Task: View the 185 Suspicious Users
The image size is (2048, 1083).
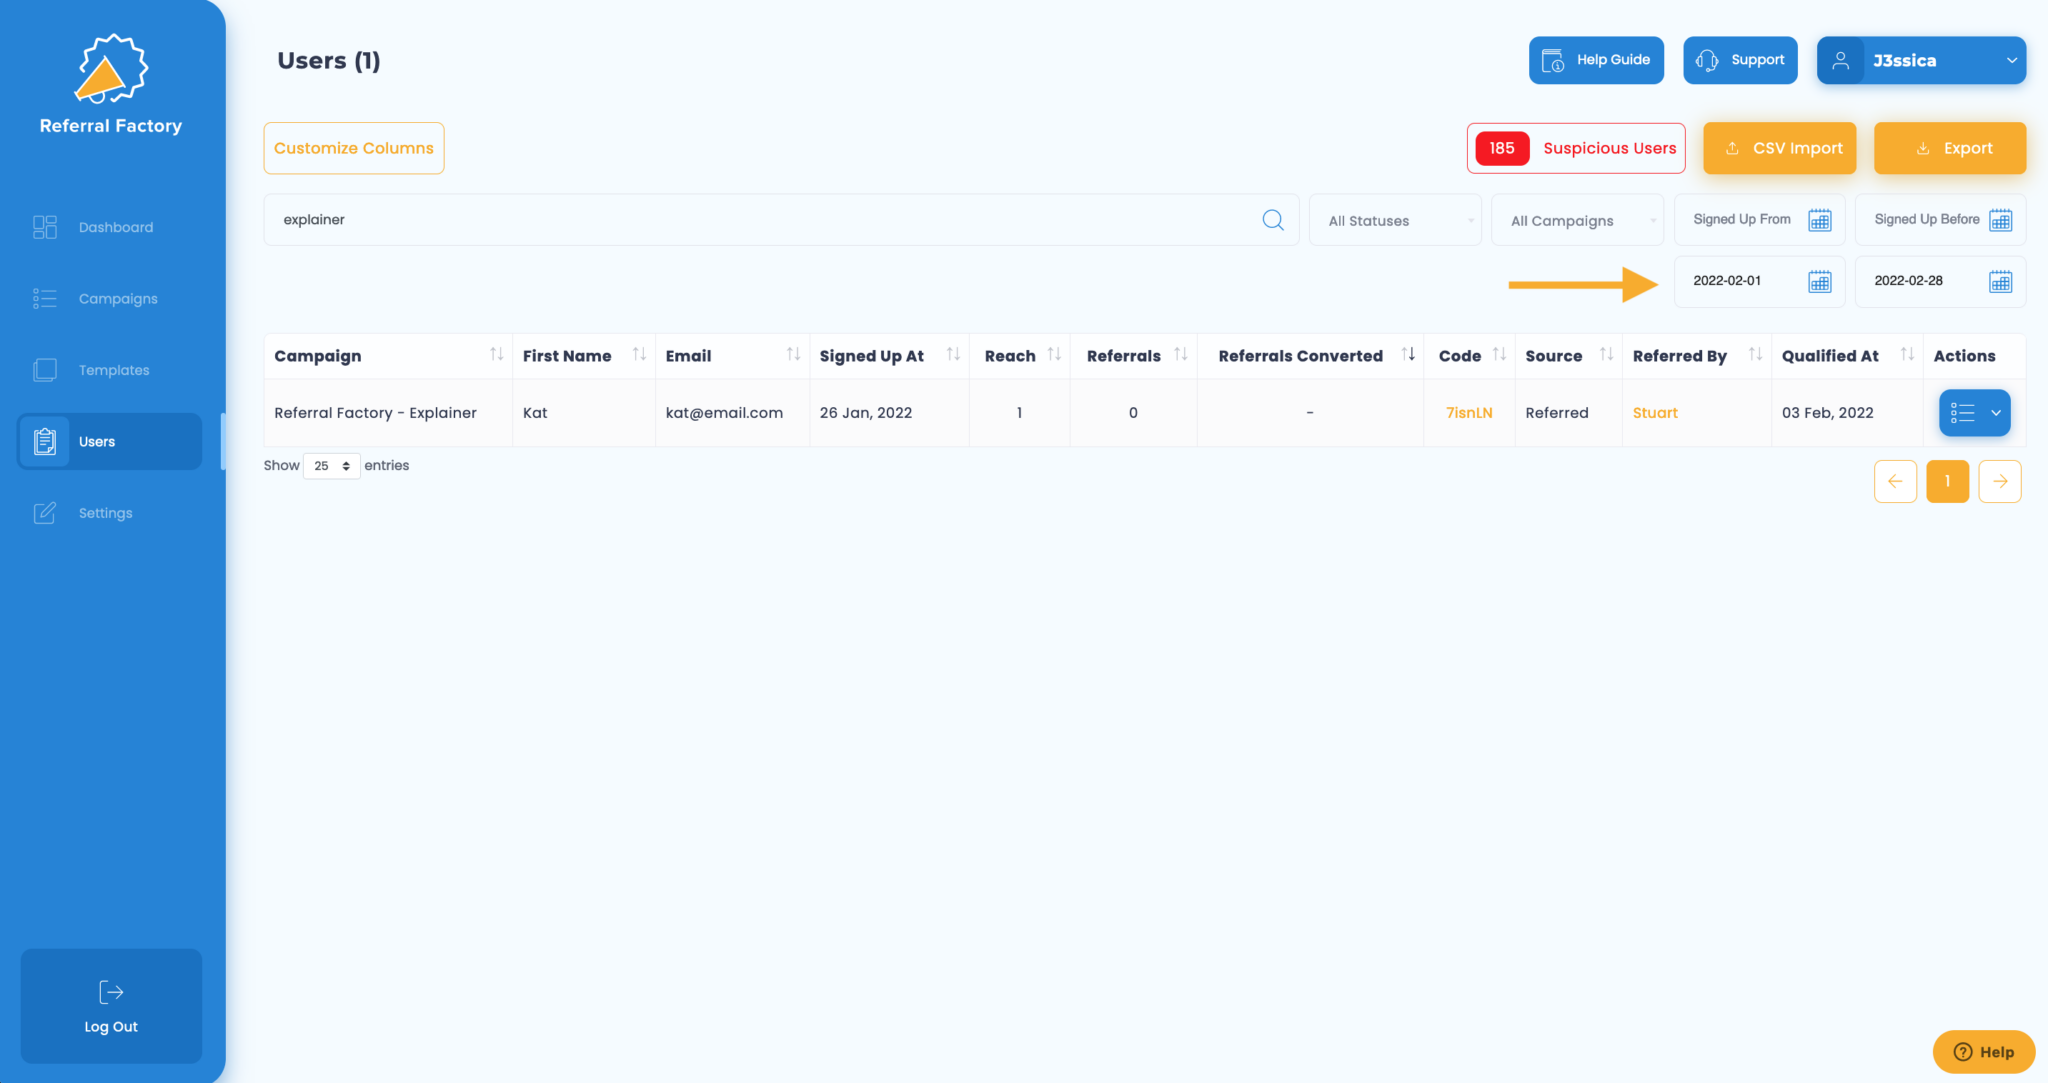Action: click(1576, 148)
